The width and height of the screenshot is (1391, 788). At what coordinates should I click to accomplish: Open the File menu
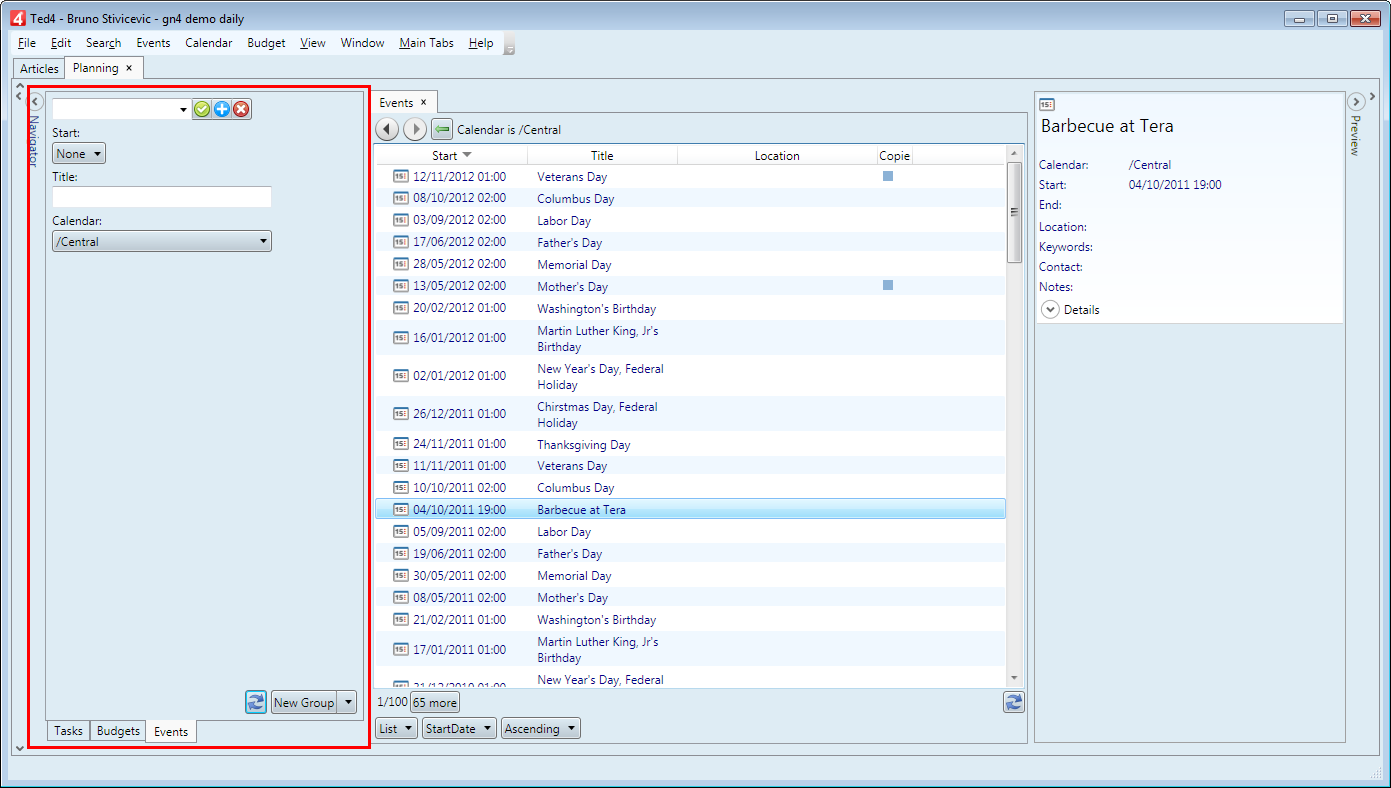click(27, 43)
